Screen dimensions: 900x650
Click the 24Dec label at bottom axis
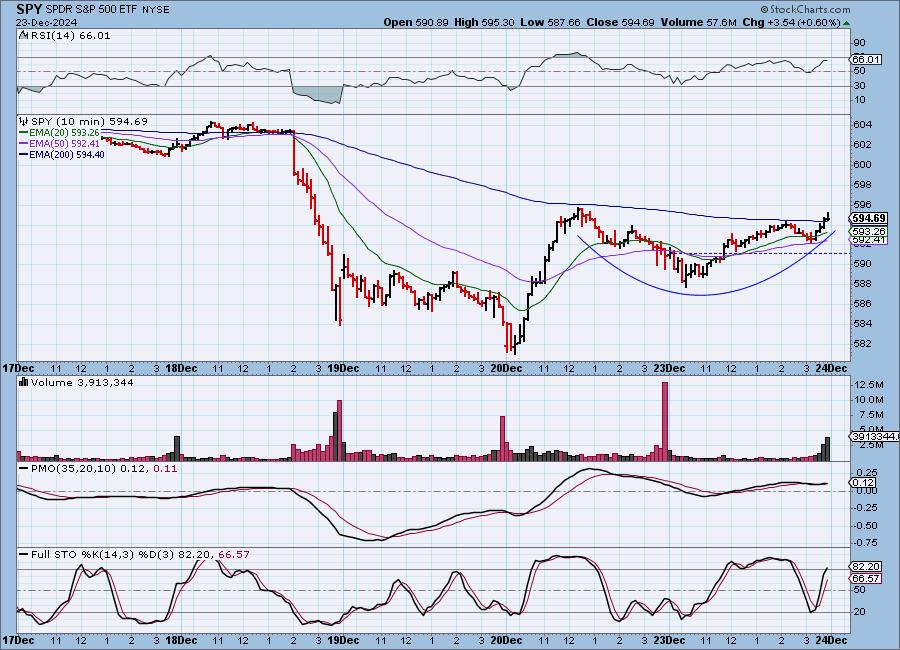(x=832, y=640)
